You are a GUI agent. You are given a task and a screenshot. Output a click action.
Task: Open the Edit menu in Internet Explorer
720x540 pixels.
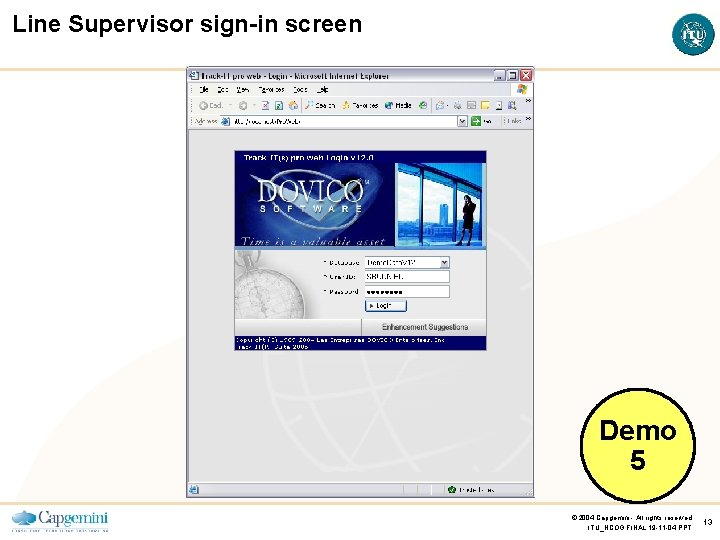223,90
